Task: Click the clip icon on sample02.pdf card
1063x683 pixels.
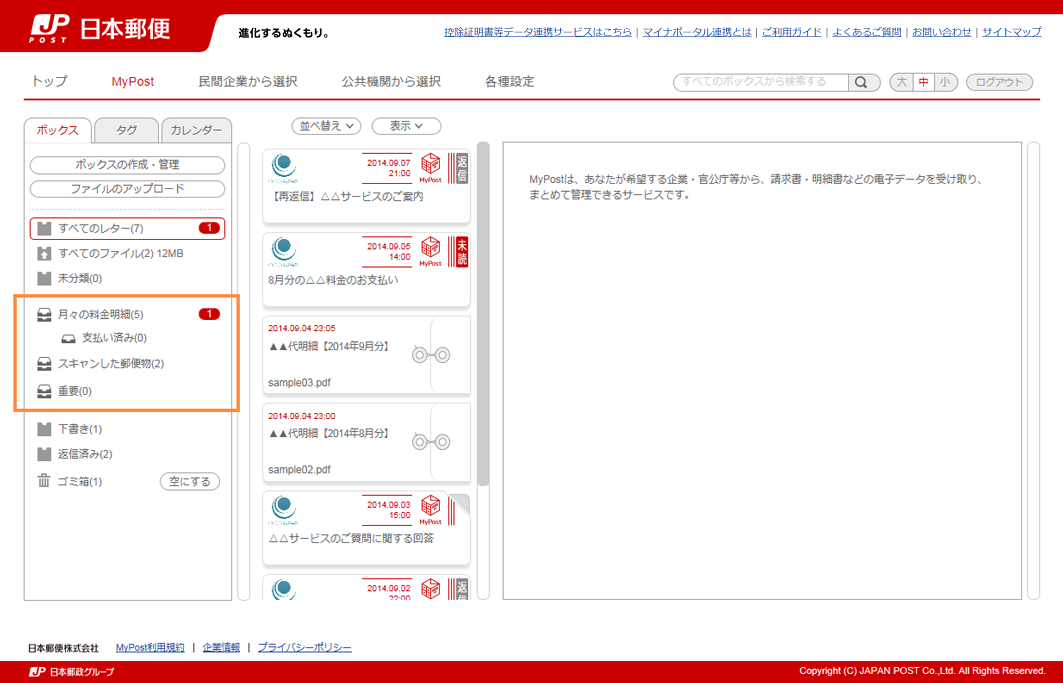Action: tap(431, 442)
